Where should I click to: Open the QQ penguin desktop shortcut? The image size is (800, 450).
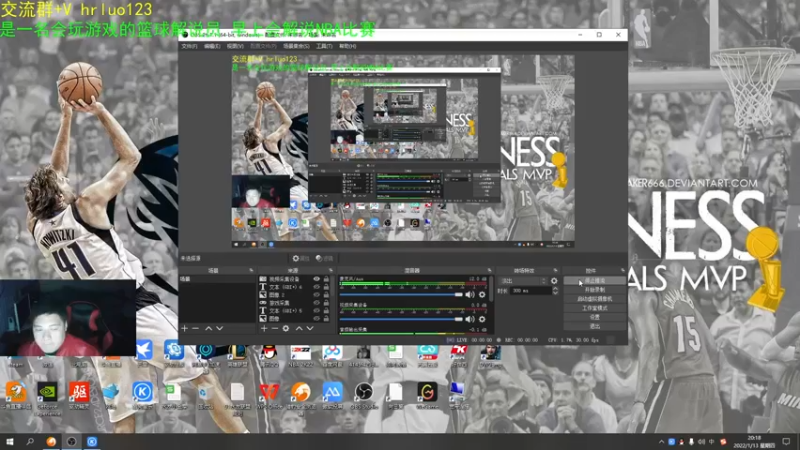(x=269, y=352)
